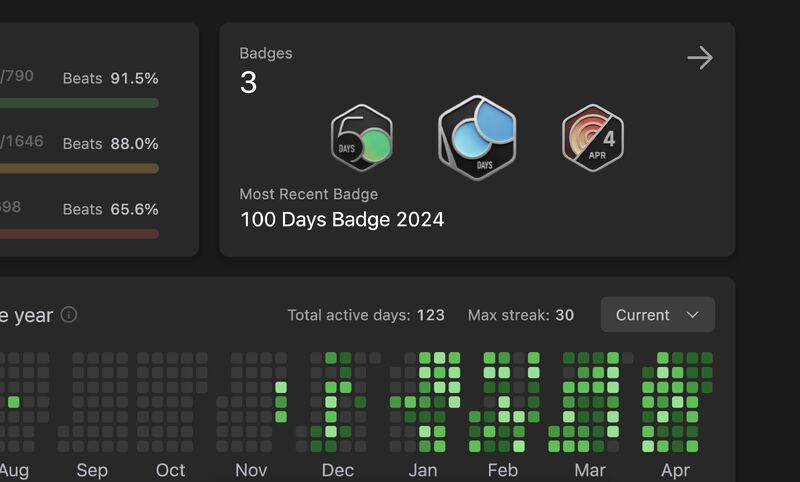Click Total active days 123 stat
800x482 pixels.
(366, 315)
